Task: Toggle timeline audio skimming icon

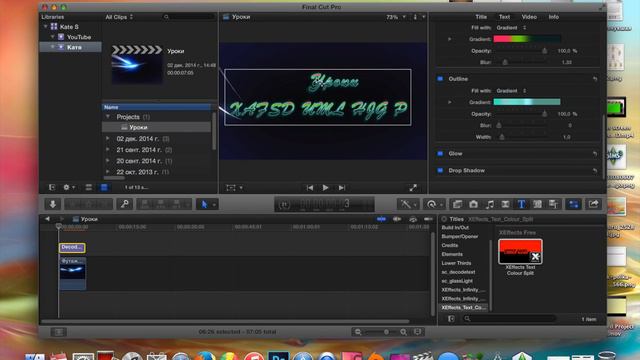Action: [x=397, y=219]
